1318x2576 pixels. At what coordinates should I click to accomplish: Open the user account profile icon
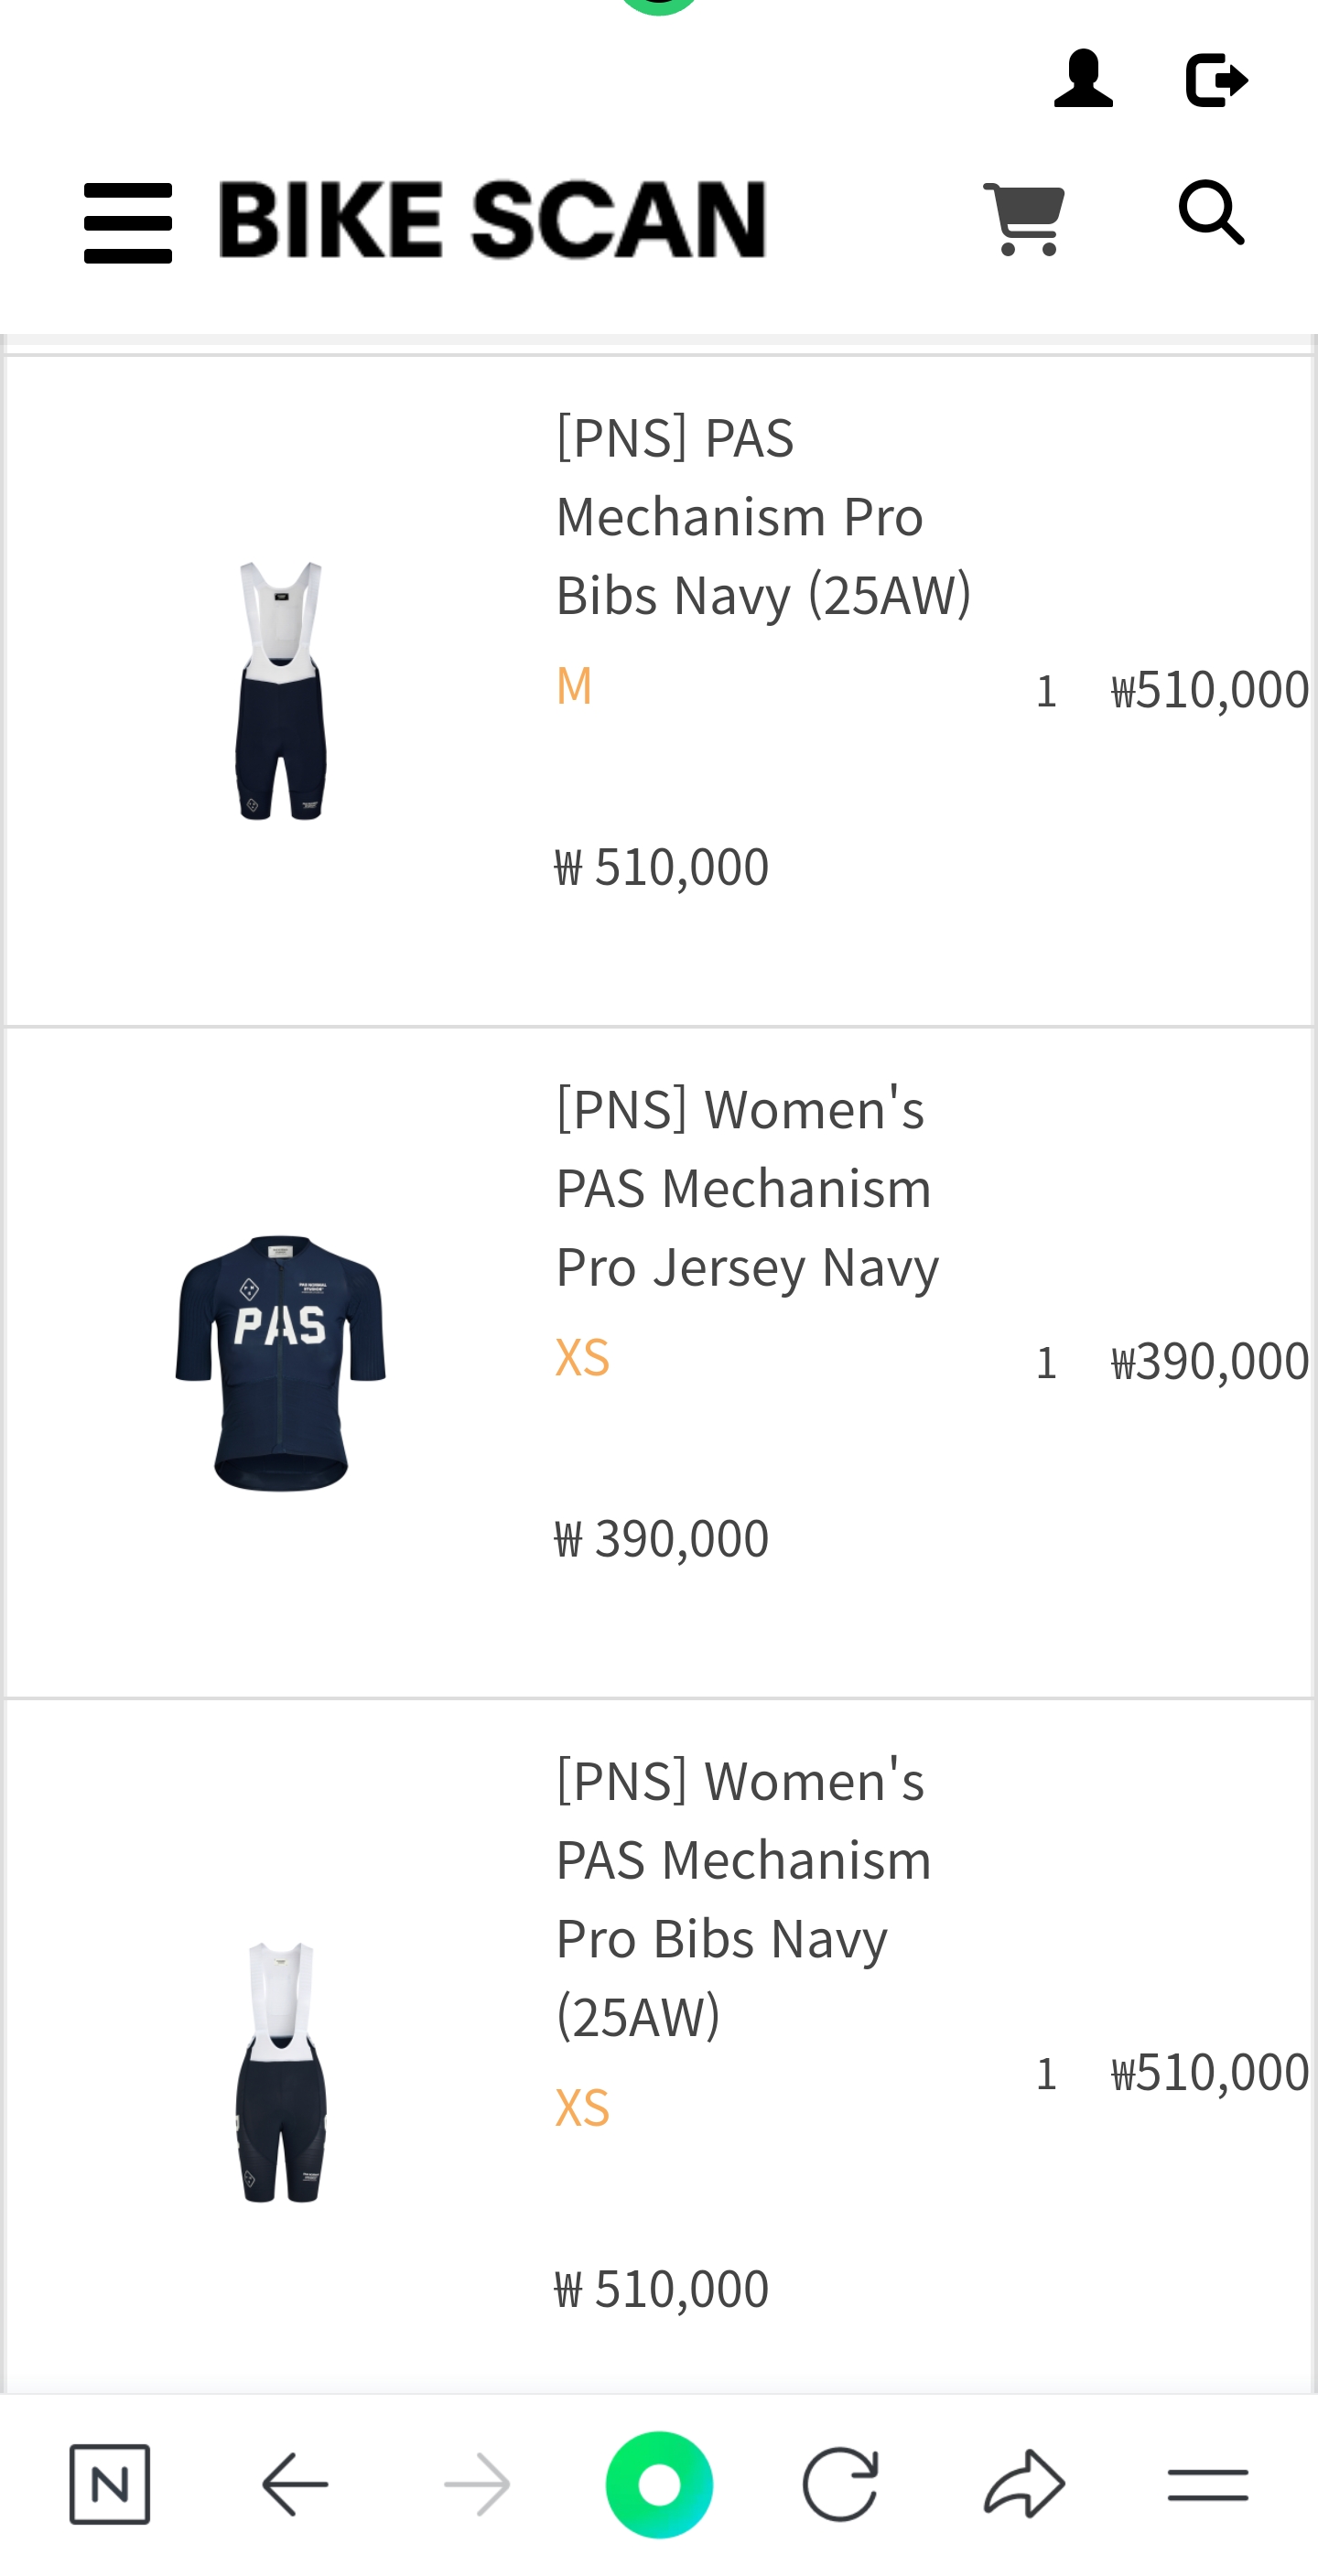pos(1083,79)
